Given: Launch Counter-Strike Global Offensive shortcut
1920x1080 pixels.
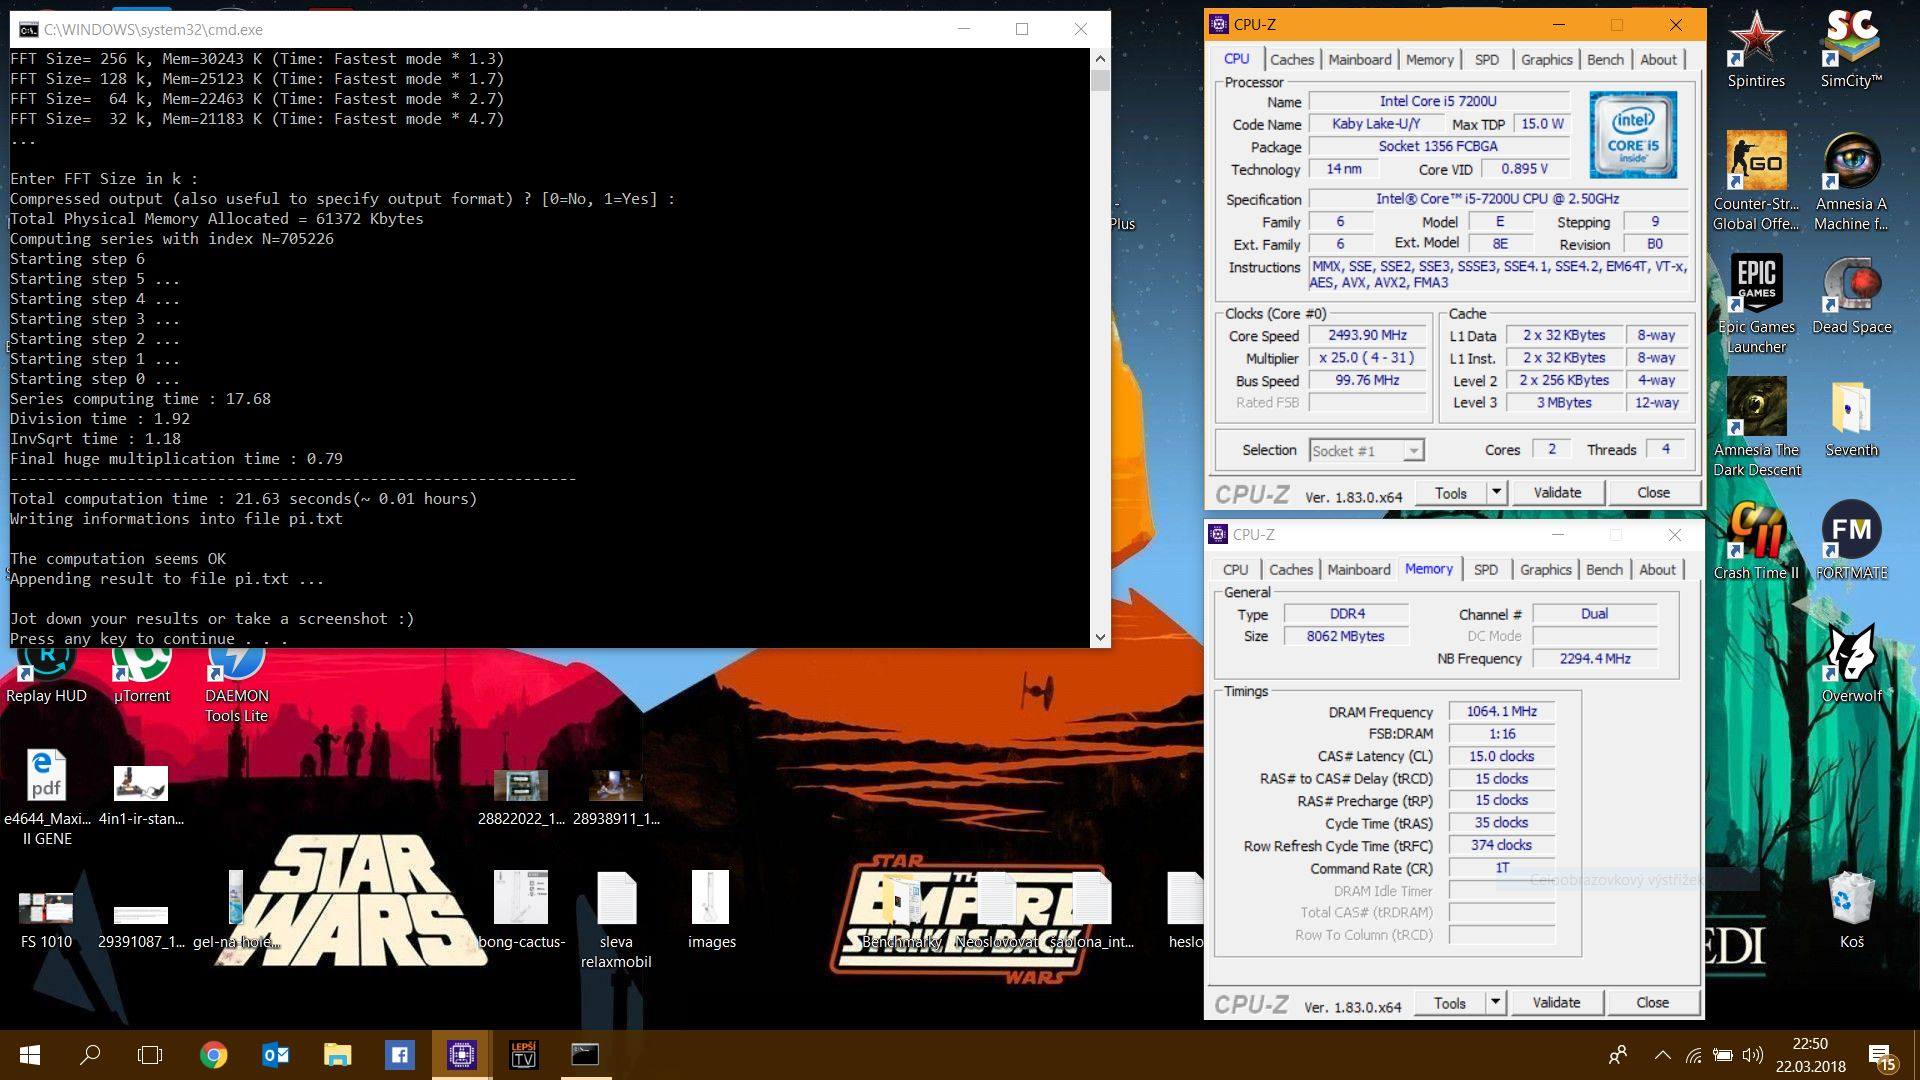Looking at the screenshot, I should click(x=1756, y=180).
